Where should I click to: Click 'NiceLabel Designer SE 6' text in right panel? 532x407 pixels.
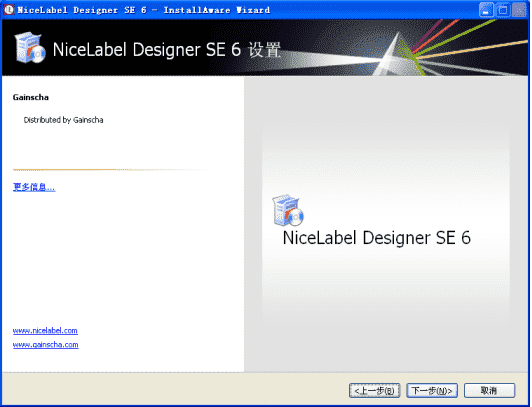coord(377,238)
